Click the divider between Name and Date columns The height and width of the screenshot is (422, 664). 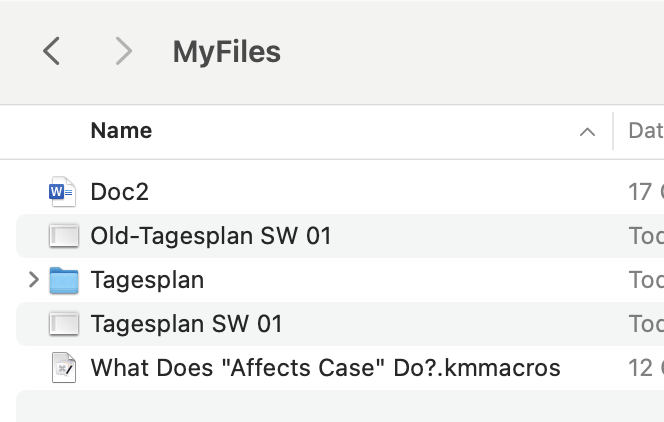tap(613, 131)
